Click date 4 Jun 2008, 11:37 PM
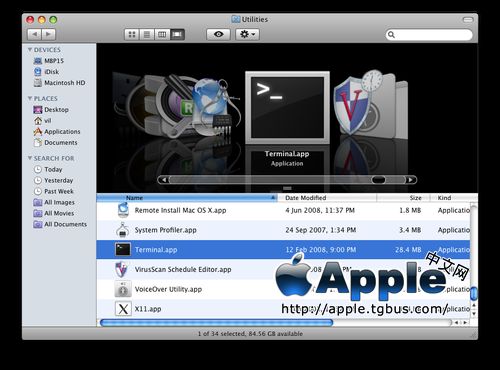The height and width of the screenshot is (370, 500). tap(320, 210)
